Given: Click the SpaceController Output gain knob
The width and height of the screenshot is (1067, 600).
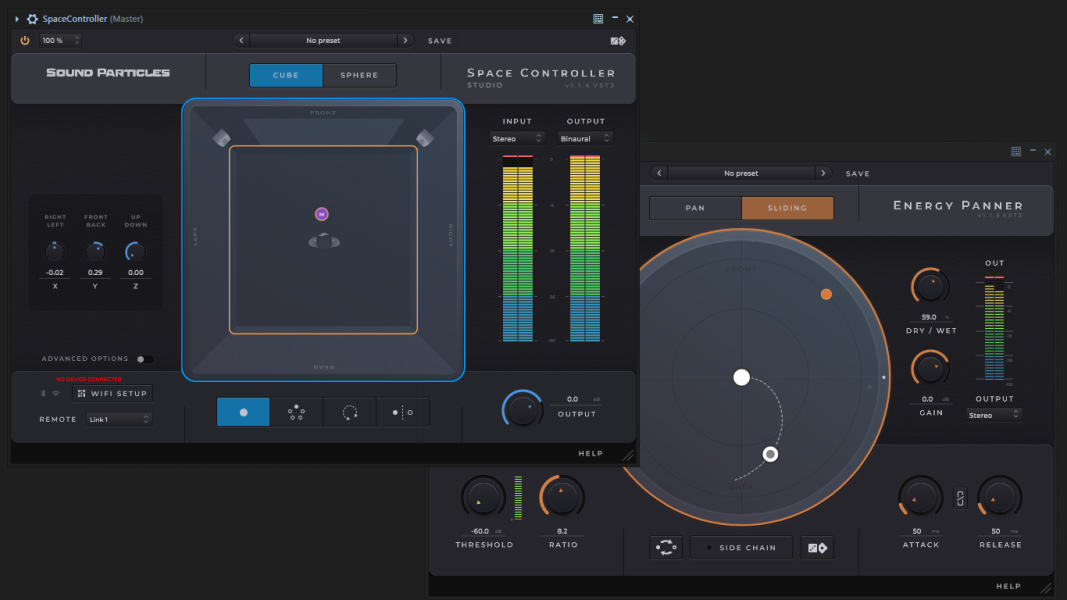Looking at the screenshot, I should tap(522, 410).
